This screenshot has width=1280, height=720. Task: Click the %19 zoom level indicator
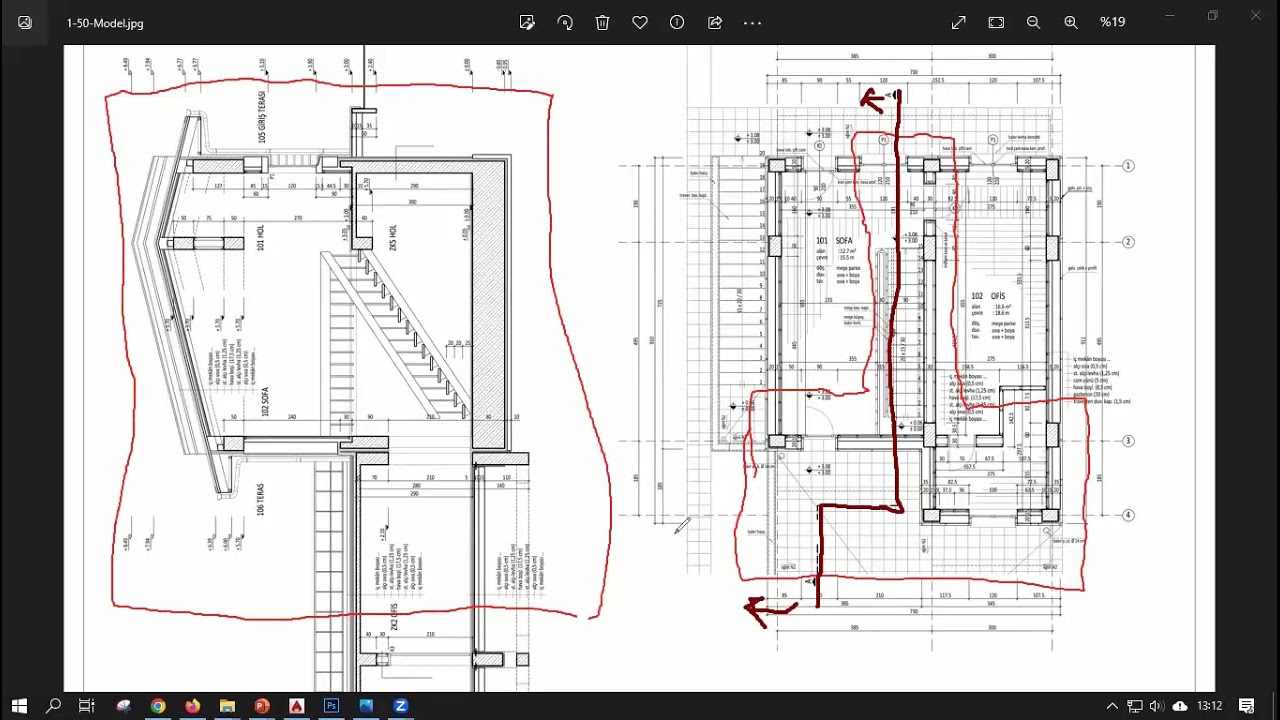click(x=1113, y=22)
